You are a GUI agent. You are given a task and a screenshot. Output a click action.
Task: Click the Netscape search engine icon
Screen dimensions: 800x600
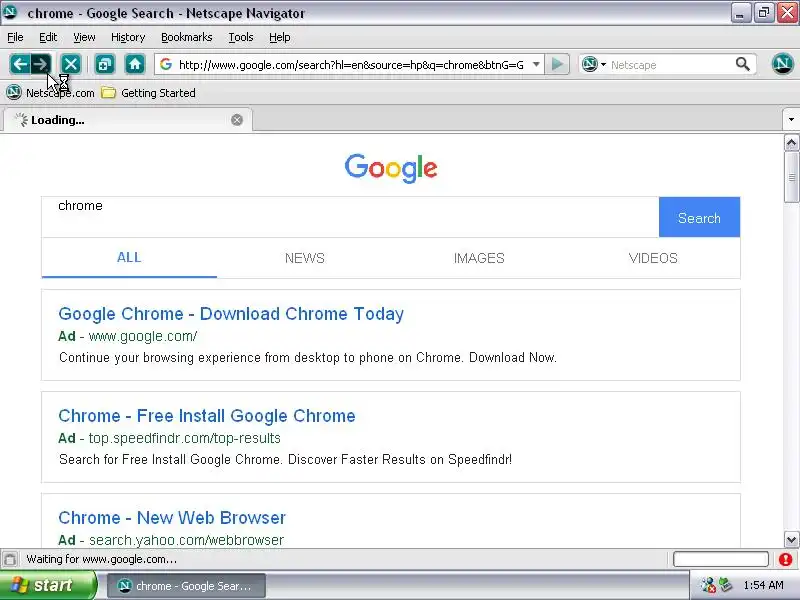pos(590,64)
